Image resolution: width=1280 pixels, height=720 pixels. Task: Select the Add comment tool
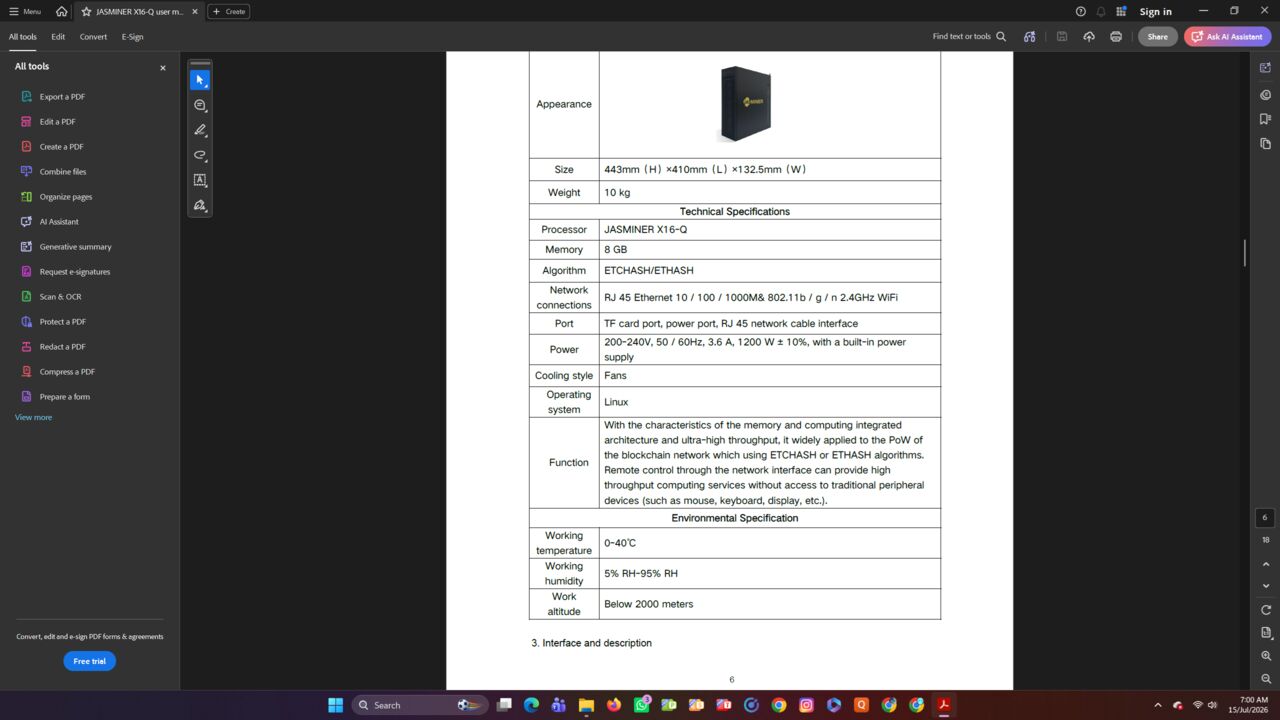click(200, 105)
